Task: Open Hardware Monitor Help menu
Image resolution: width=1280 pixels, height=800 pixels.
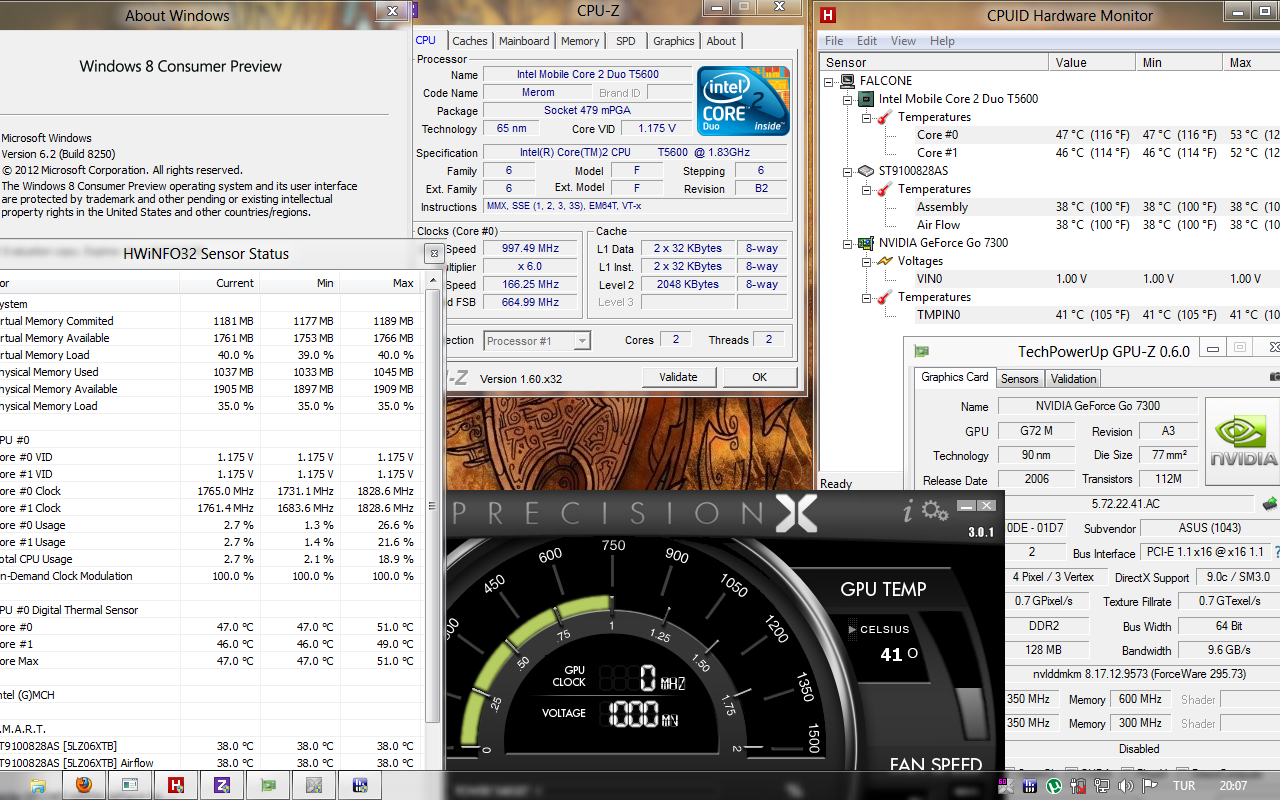Action: pyautogui.click(x=942, y=41)
